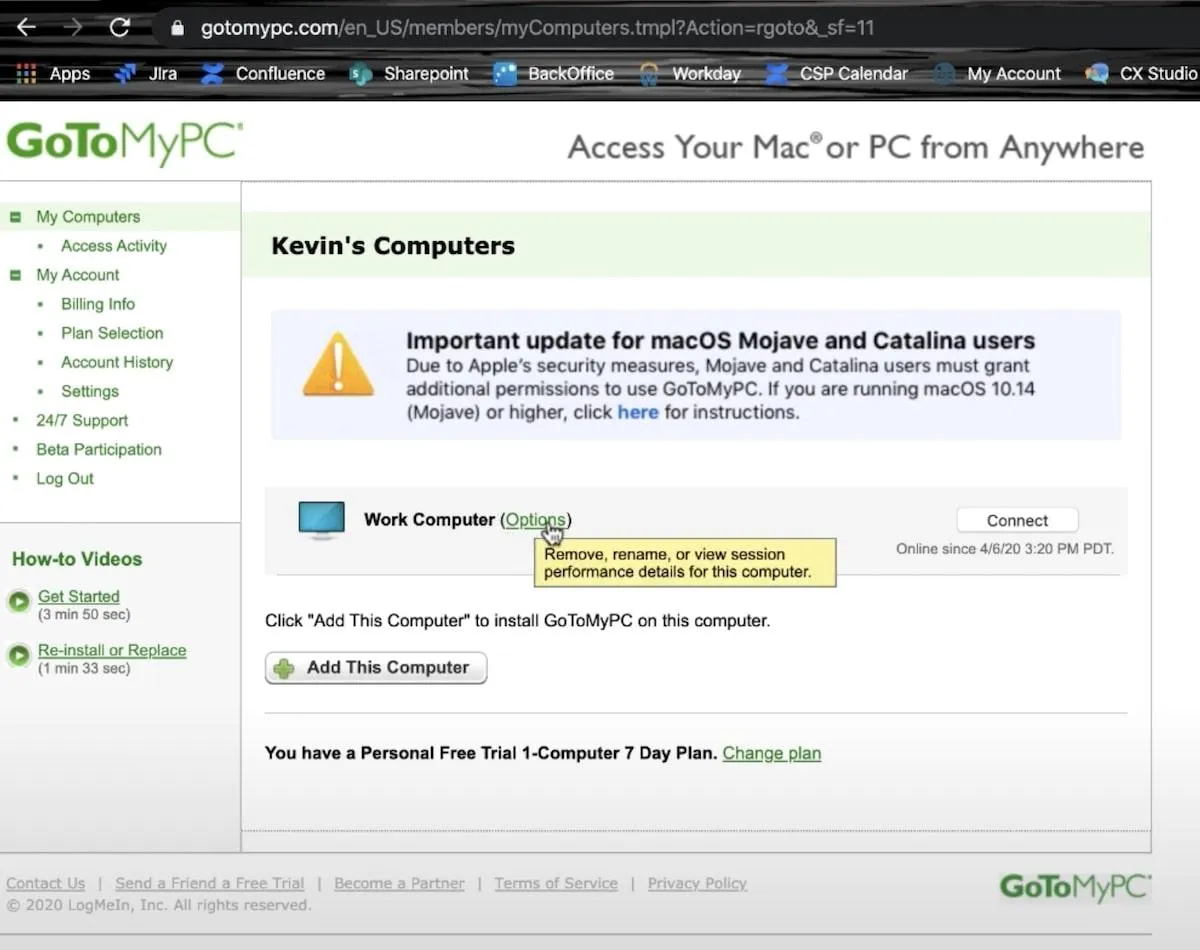Click the Work Computer monitor icon
Viewport: 1200px width, 950px height.
pyautogui.click(x=321, y=521)
